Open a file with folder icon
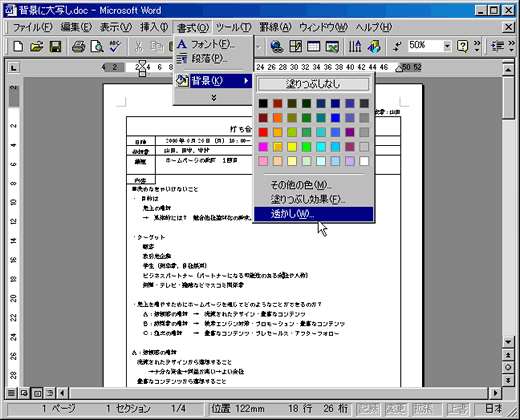Viewport: 520px width, 420px height. [x=37, y=46]
